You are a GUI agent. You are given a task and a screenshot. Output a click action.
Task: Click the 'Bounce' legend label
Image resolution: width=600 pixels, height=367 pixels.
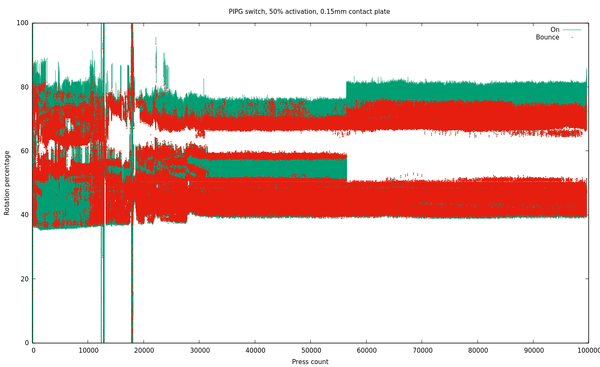tap(548, 37)
